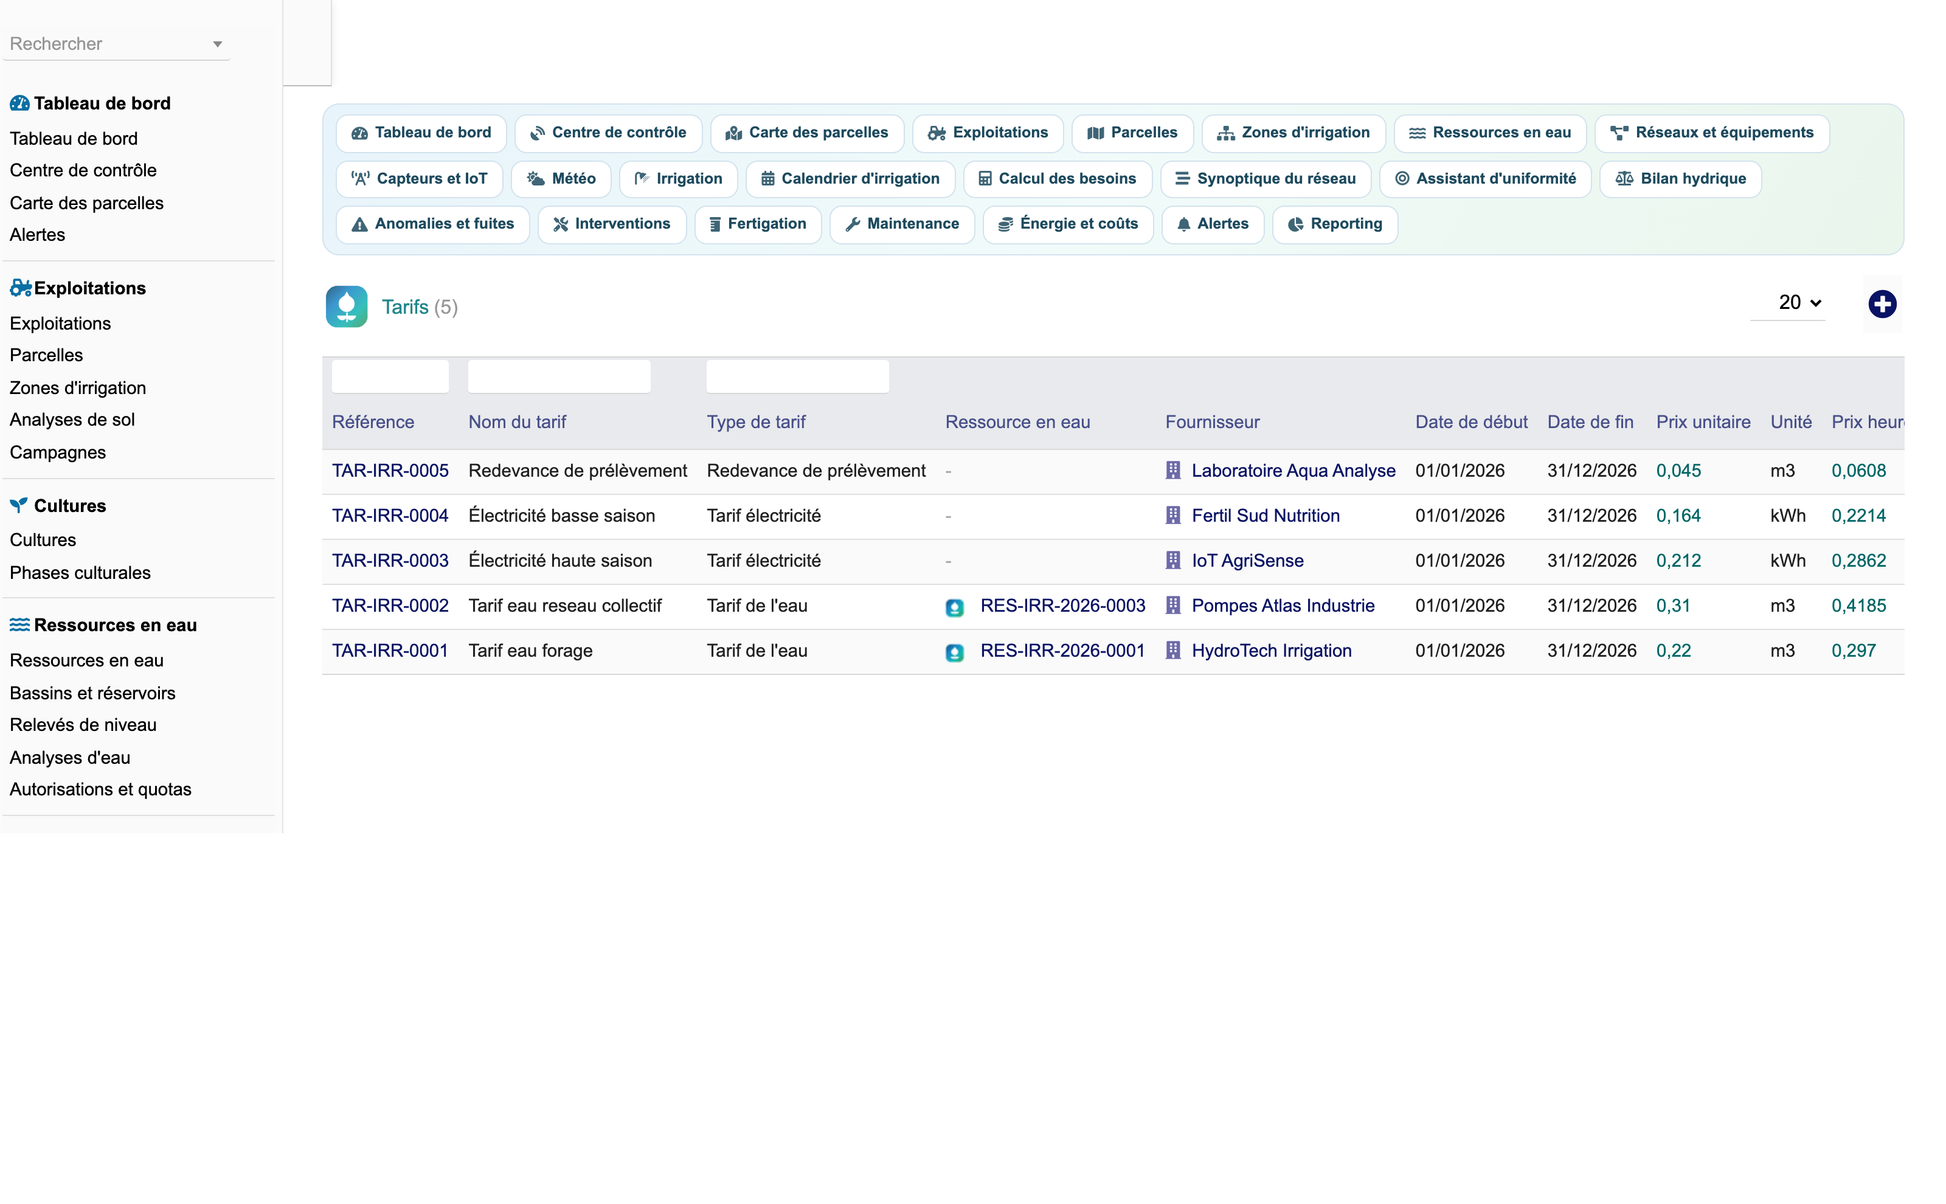Open Carte des parcelles toolbar tab
Viewport: 1946px width, 1204px height.
pos(807,133)
